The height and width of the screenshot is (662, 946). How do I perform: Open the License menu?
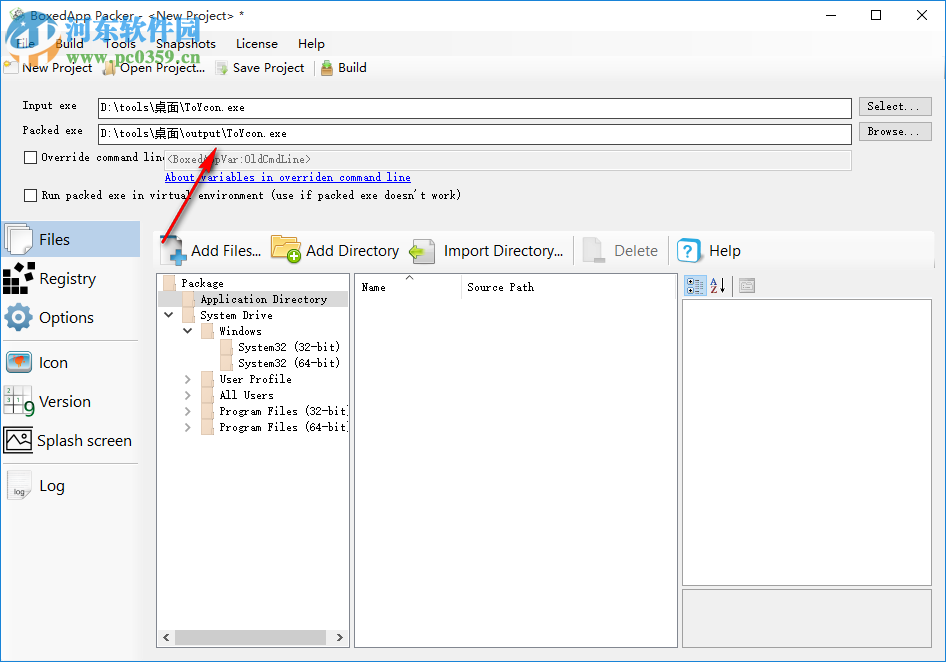[x=256, y=44]
